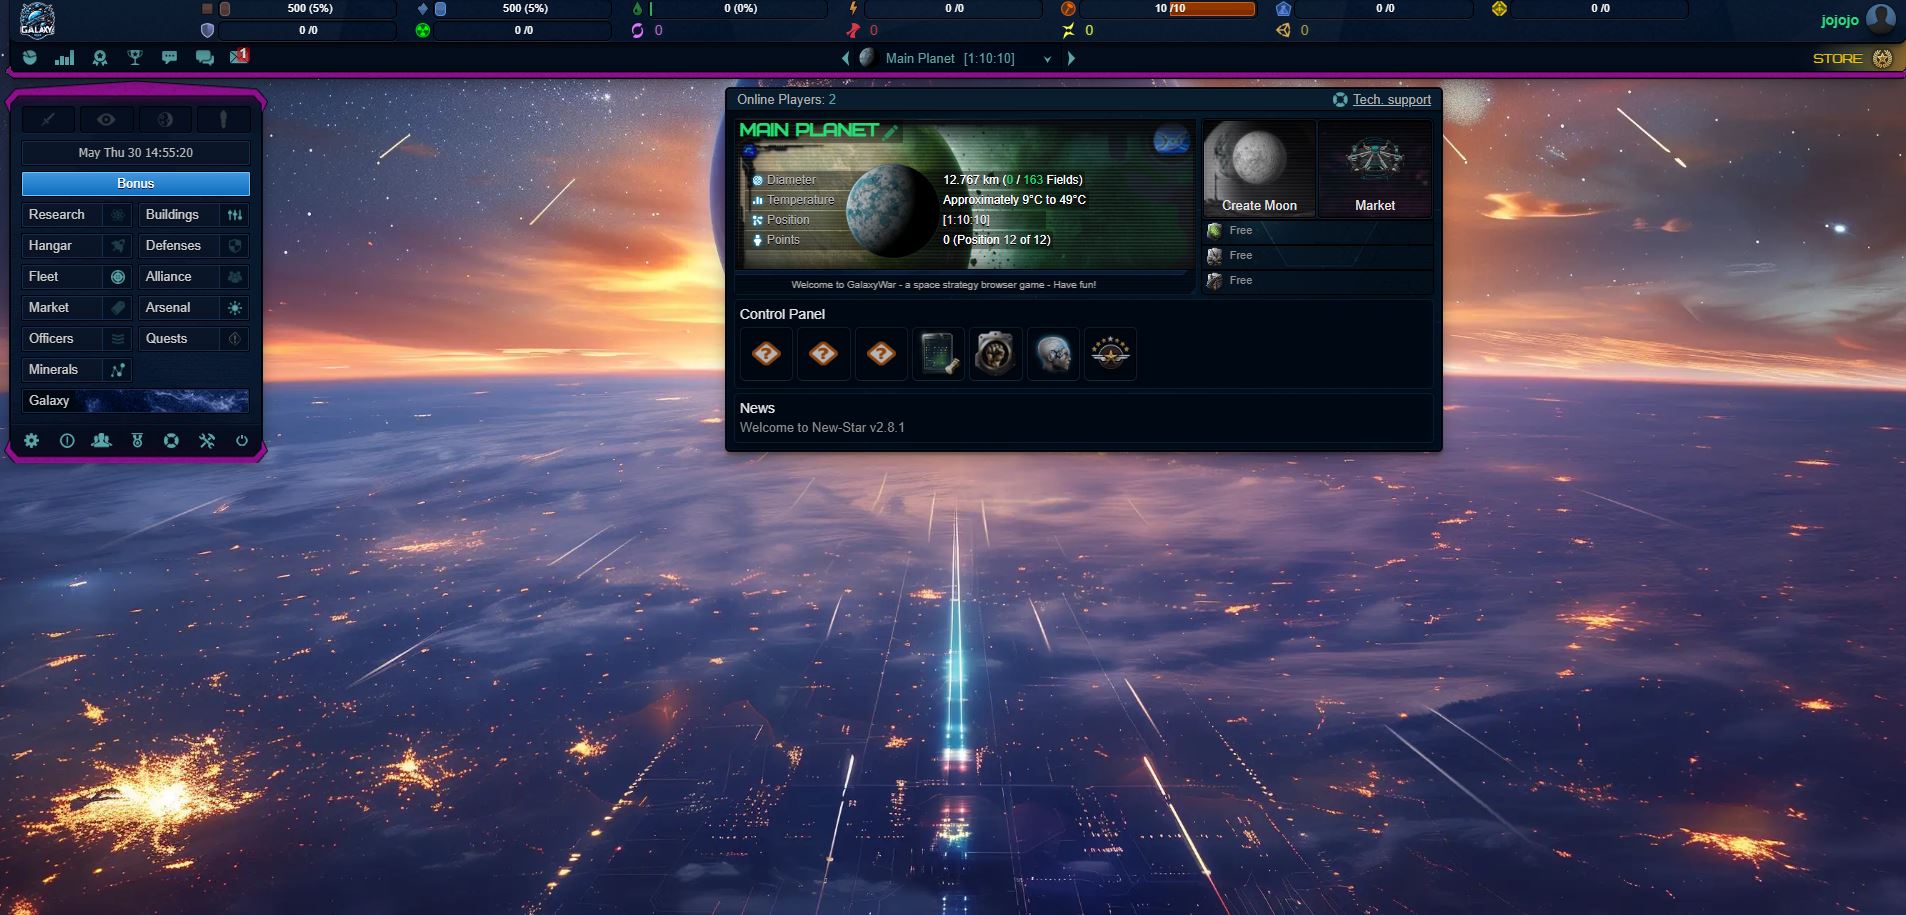Click the power logout icon
Viewport: 1906px width, 915px height.
pos(241,440)
